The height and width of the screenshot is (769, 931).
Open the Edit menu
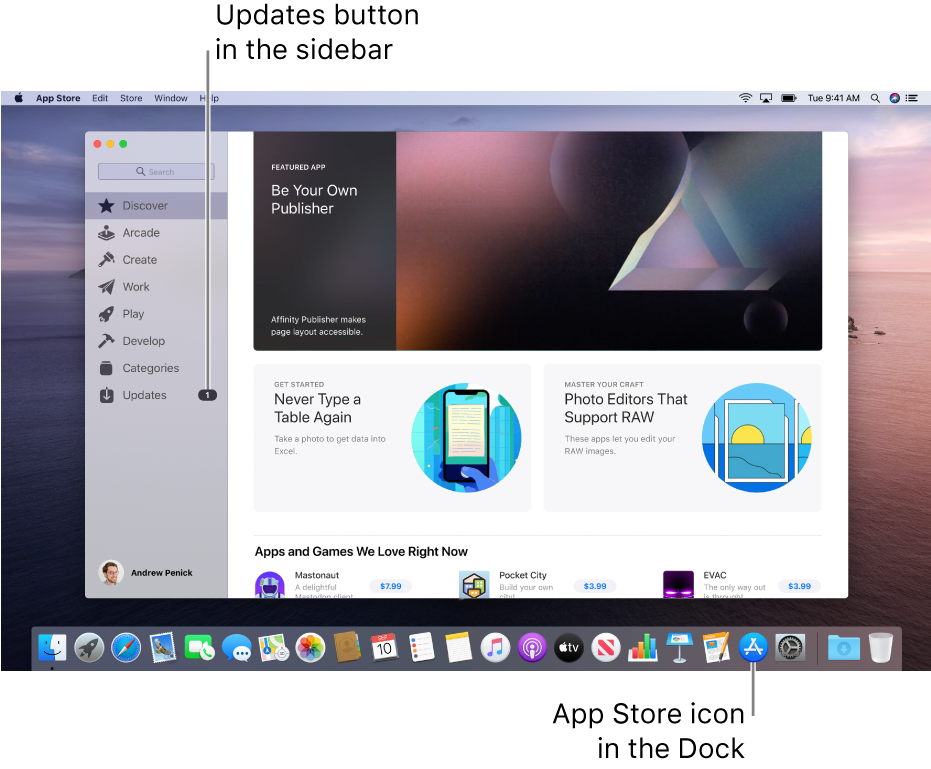pyautogui.click(x=100, y=98)
